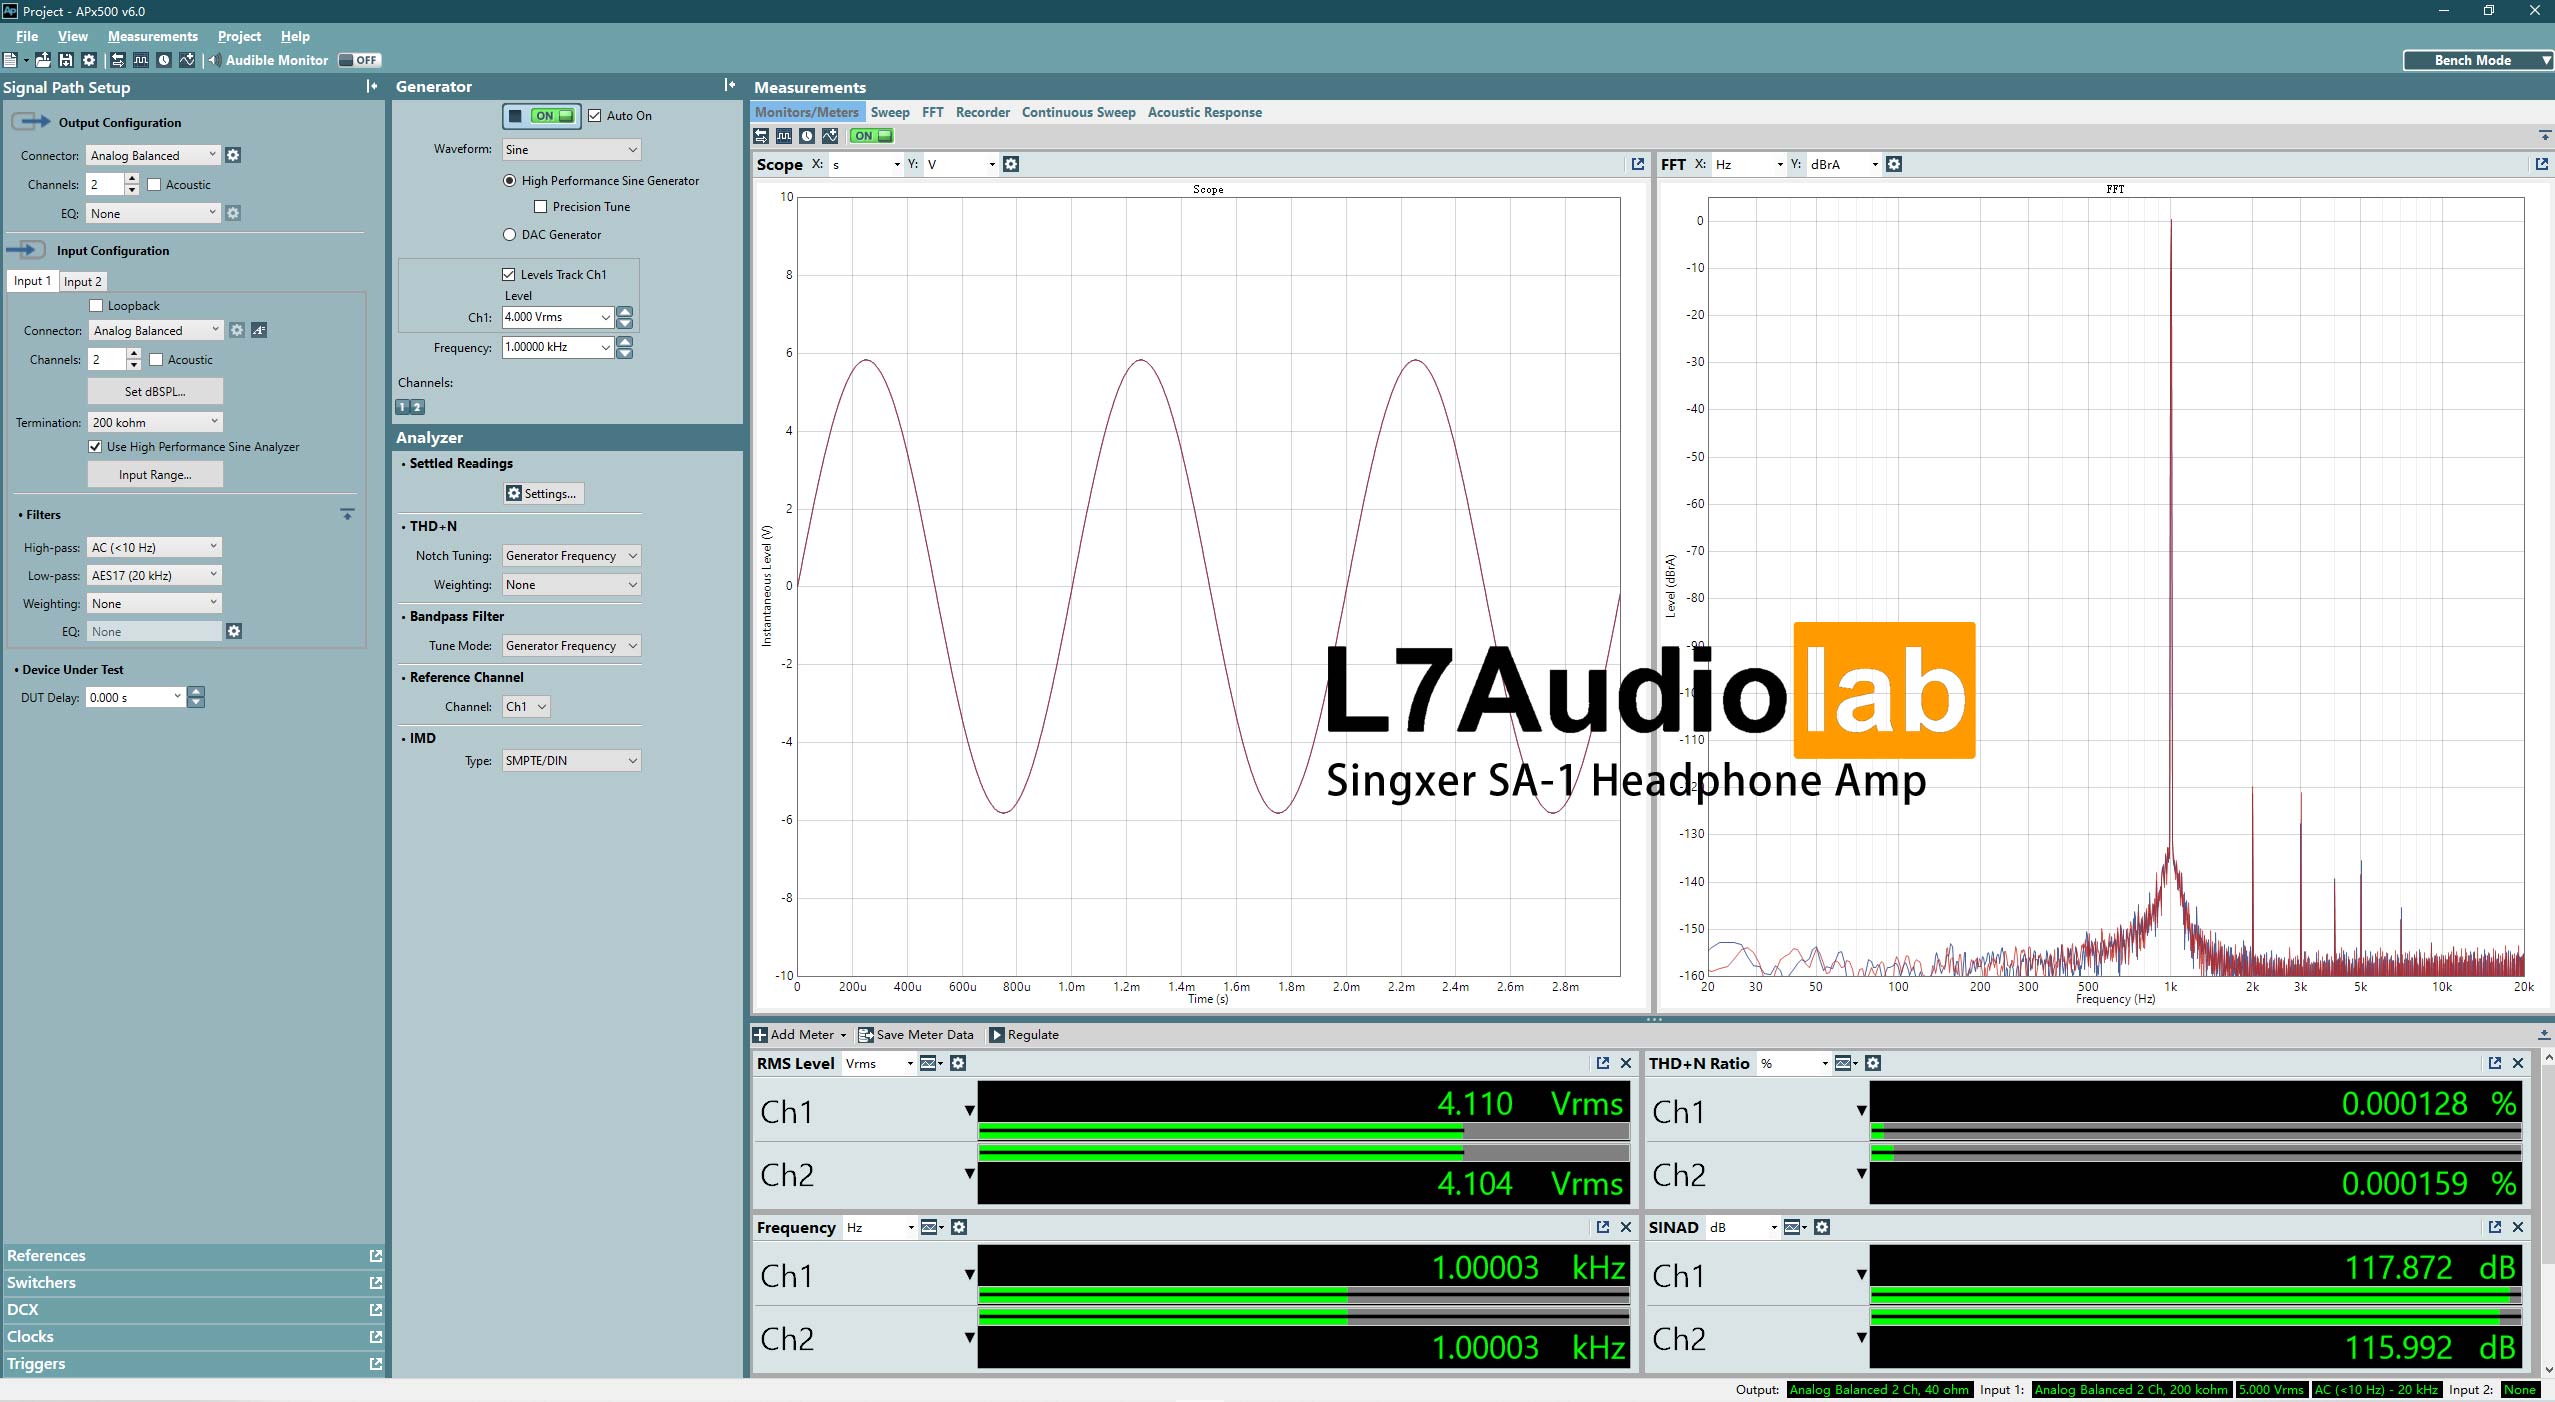Open the Waveform Sine dropdown
Screen dimensions: 2555x1402
pos(570,150)
